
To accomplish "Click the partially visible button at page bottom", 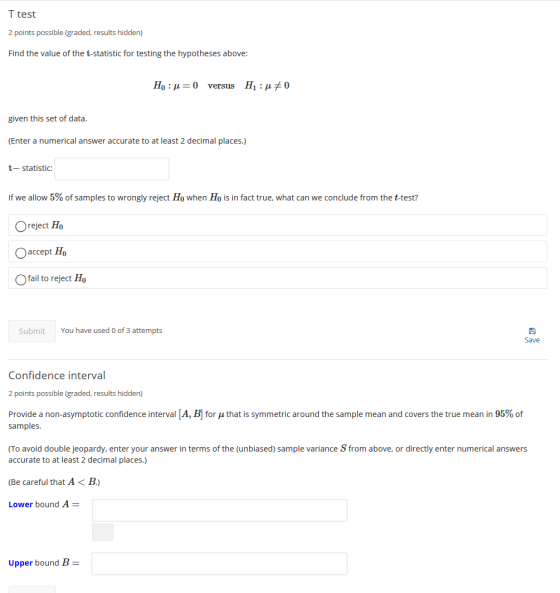I will (x=32, y=590).
